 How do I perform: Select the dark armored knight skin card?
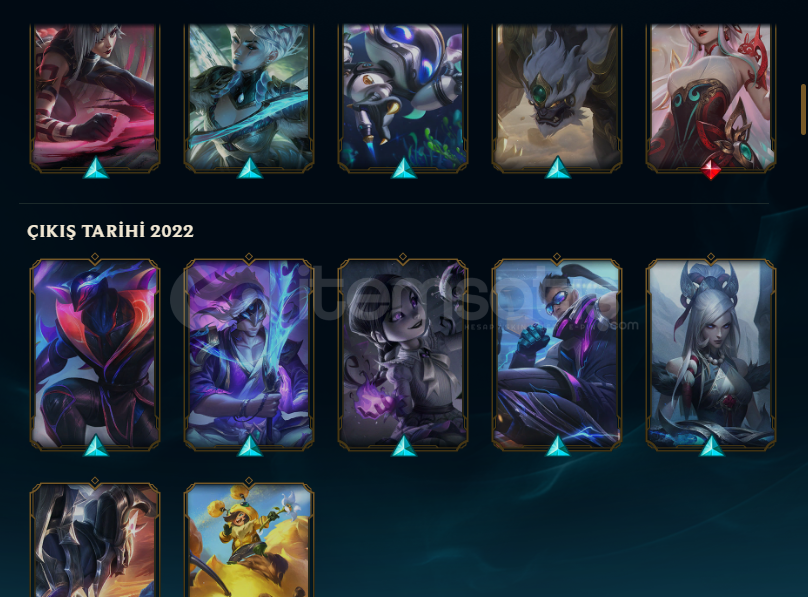click(95, 540)
